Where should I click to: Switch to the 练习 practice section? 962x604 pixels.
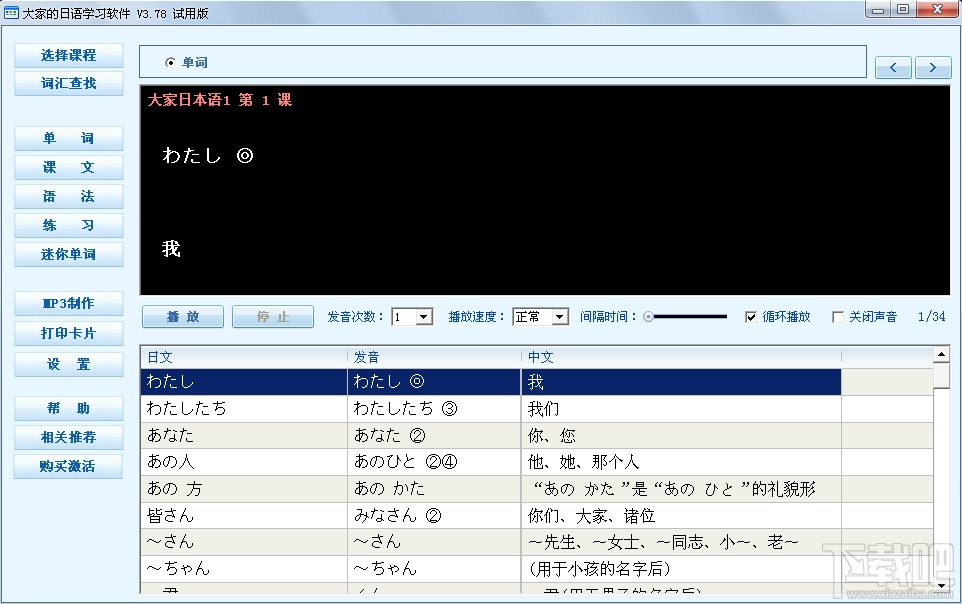click(69, 225)
